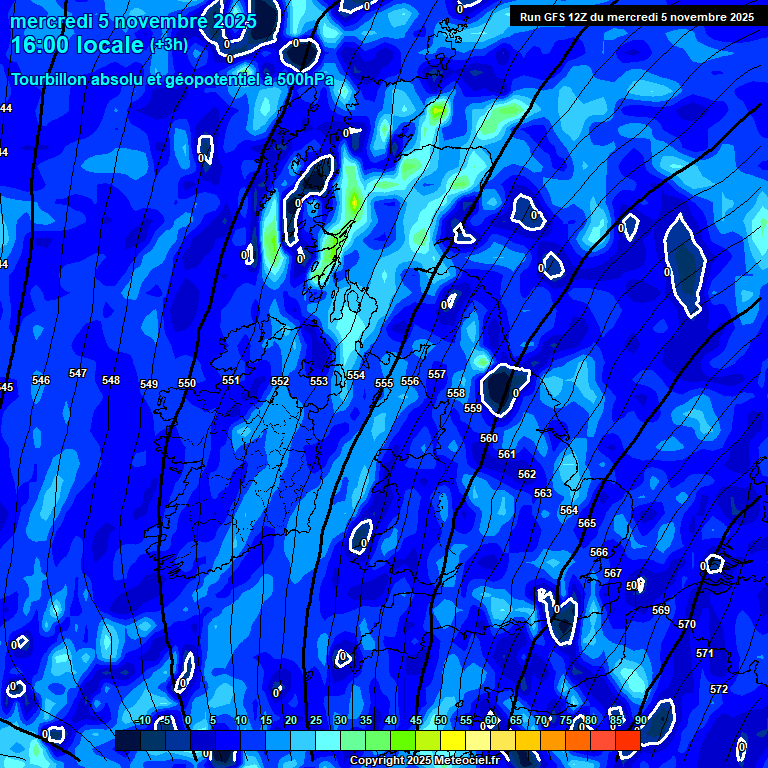Click the '-10' value on the color scale

coord(142,720)
